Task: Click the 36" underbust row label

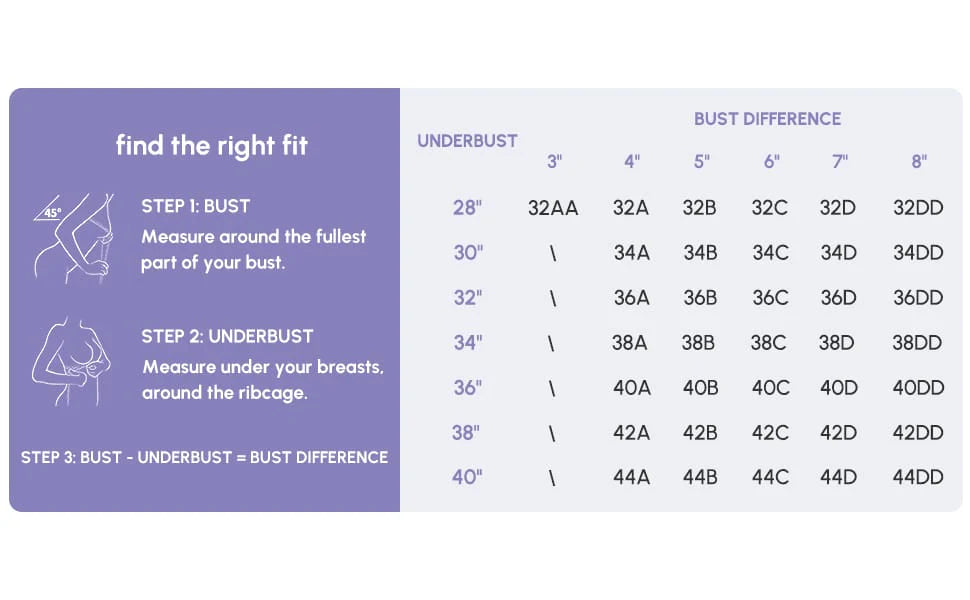Action: point(468,388)
